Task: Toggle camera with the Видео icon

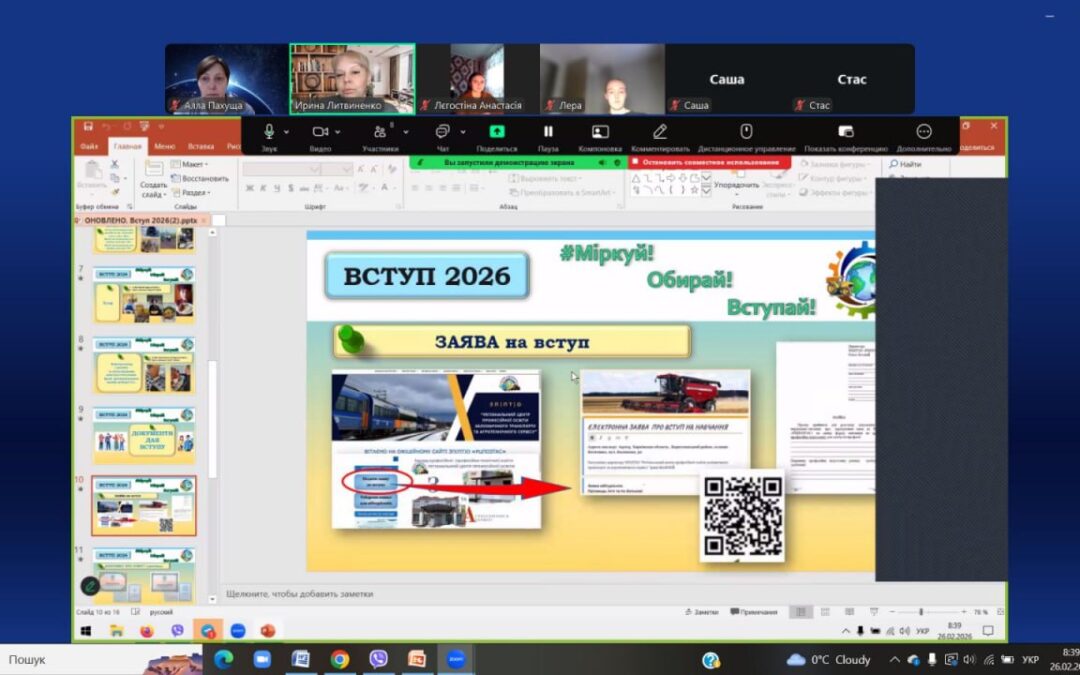Action: point(320,132)
